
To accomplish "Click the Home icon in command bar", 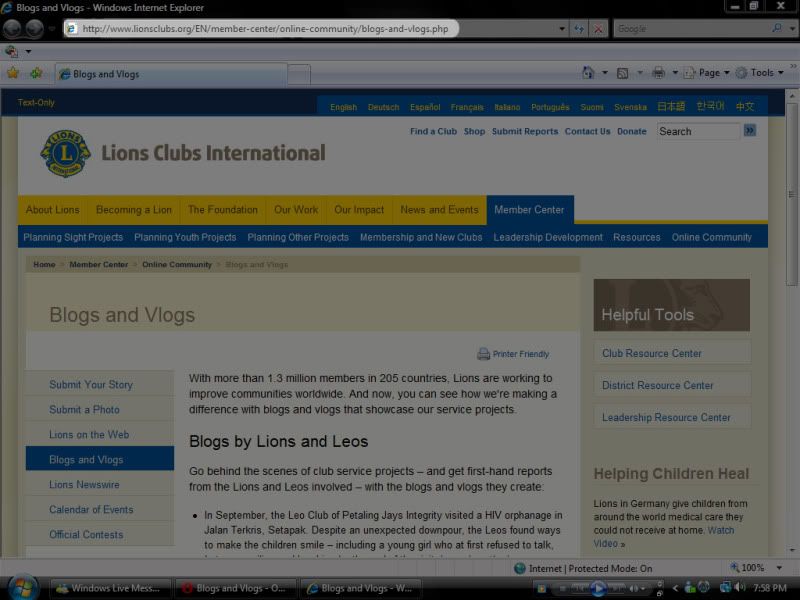I will tap(589, 73).
